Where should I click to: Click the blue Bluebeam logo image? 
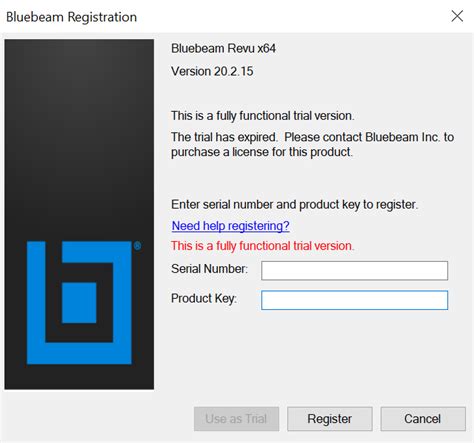click(79, 302)
